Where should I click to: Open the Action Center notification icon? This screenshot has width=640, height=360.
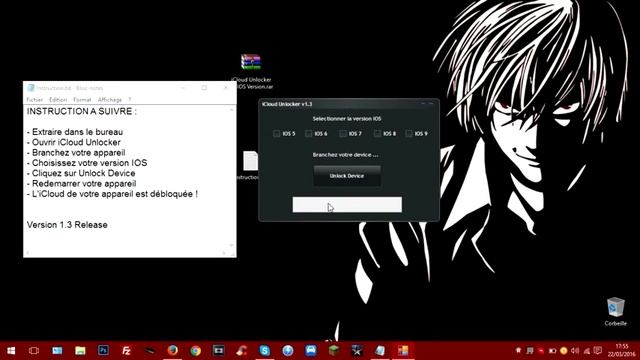coord(598,351)
